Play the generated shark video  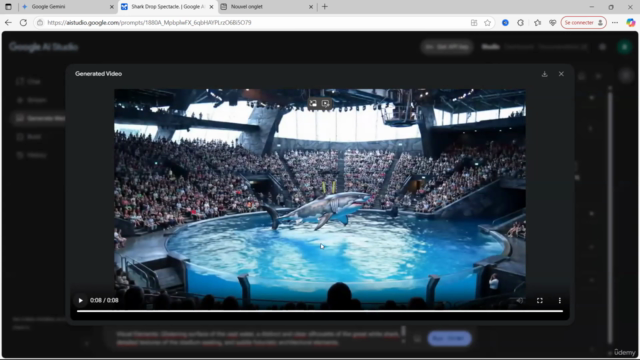80,300
